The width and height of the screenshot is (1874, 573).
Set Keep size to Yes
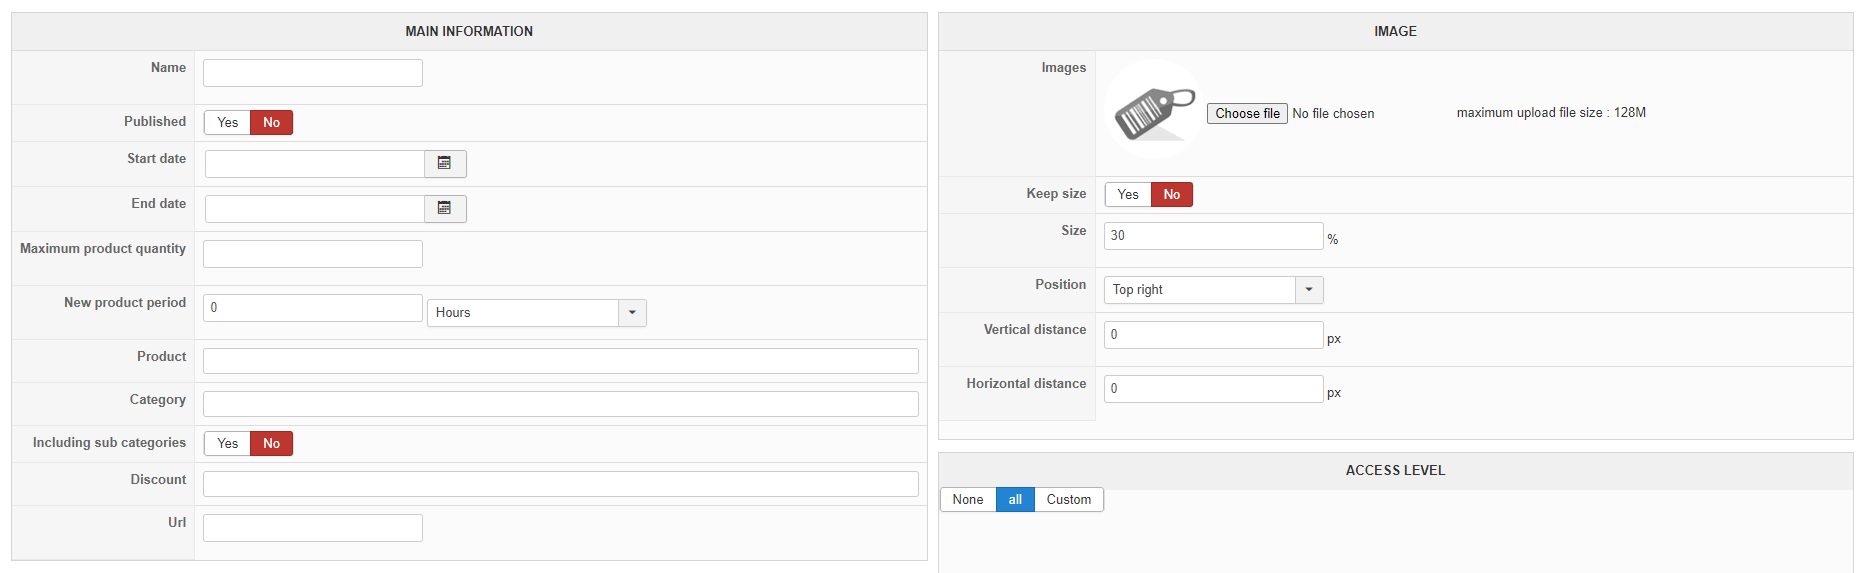[1128, 195]
